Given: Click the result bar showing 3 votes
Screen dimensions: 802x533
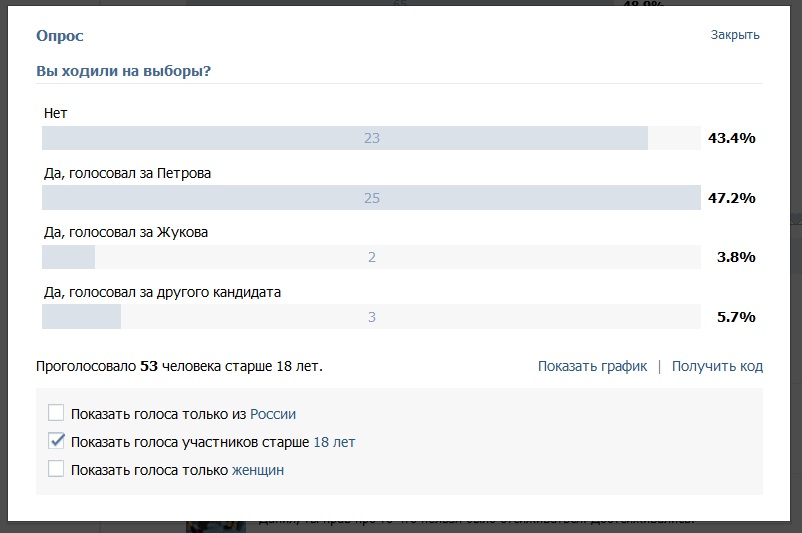Looking at the screenshot, I should [371, 317].
